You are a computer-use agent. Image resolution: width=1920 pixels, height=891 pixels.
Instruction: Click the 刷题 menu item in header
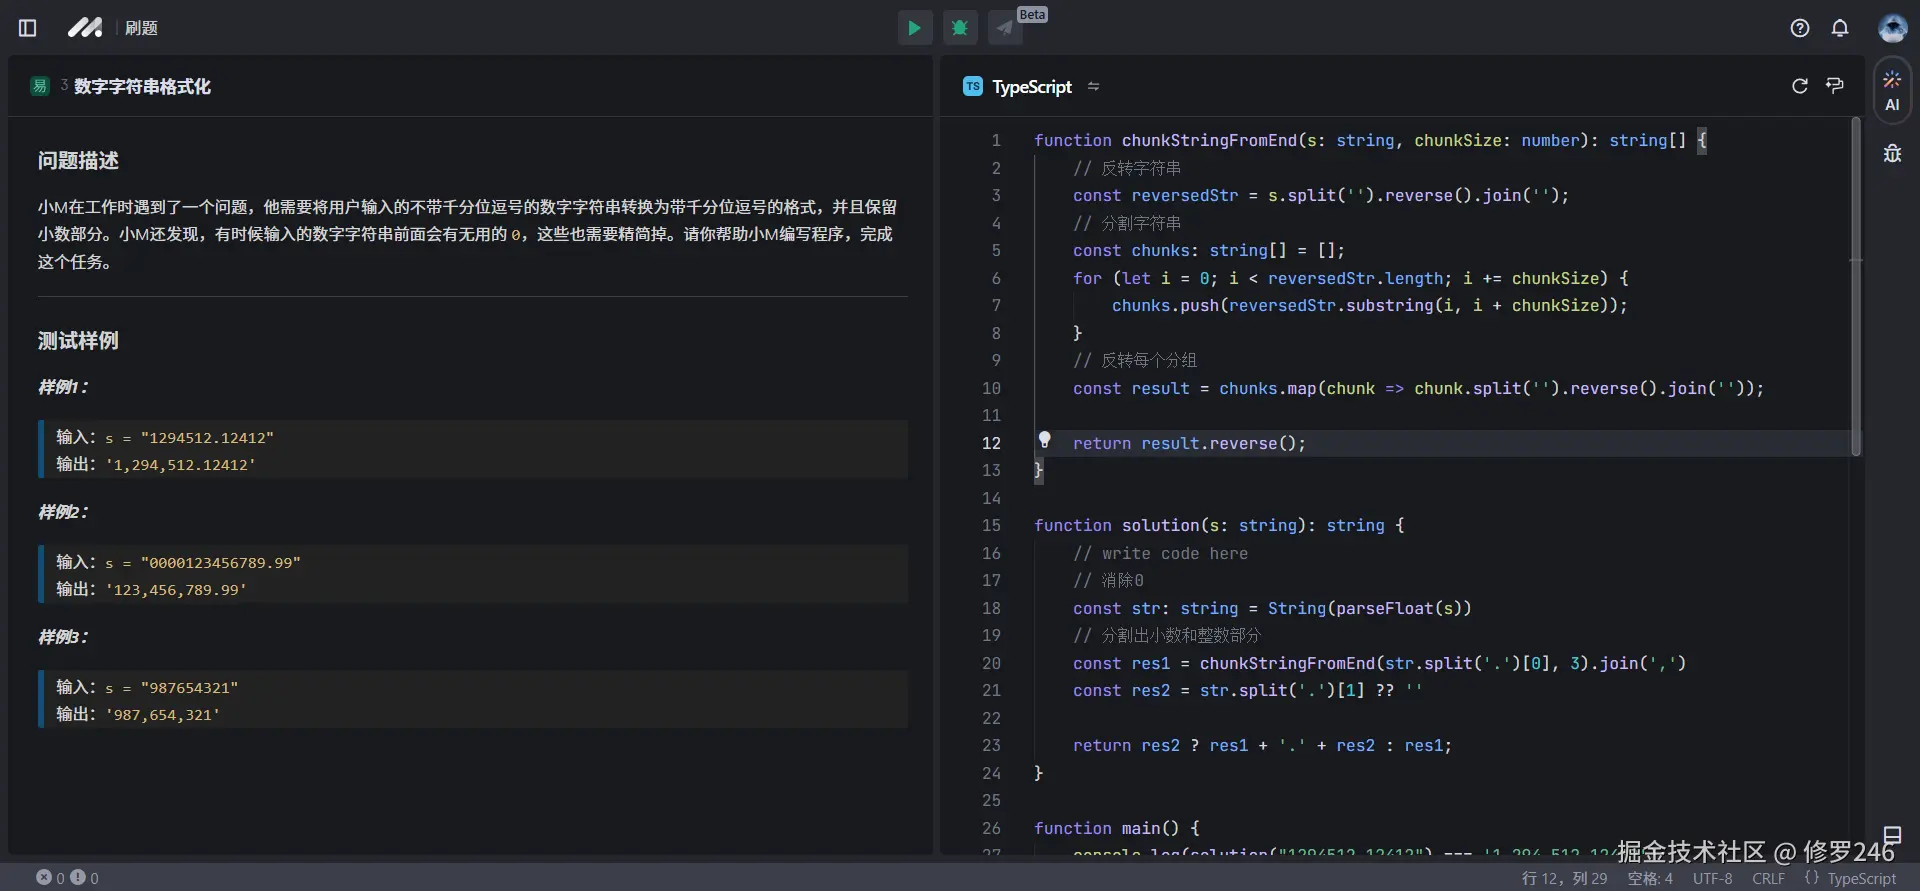click(x=141, y=28)
